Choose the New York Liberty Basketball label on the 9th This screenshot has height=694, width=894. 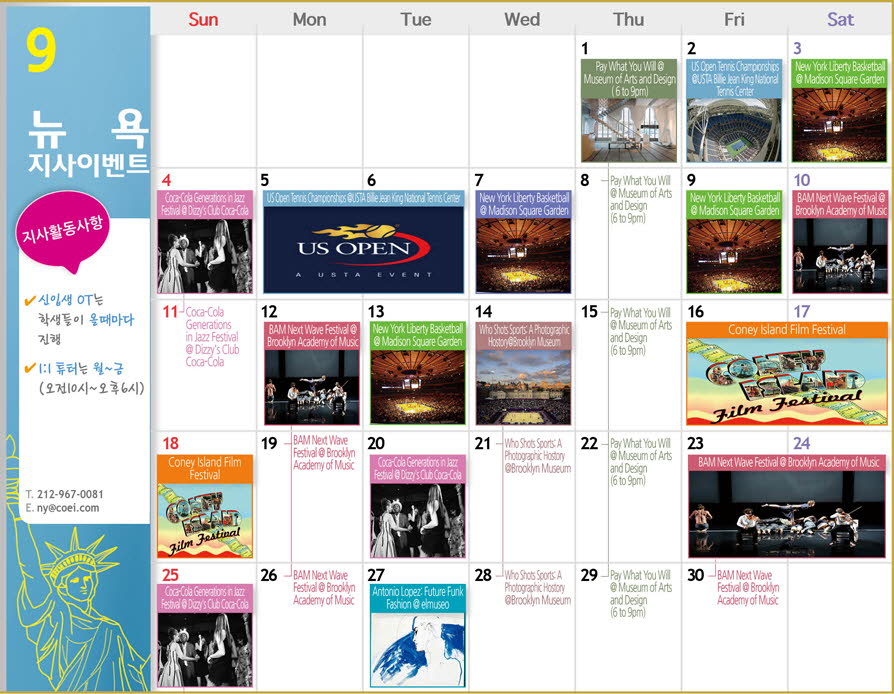[734, 204]
